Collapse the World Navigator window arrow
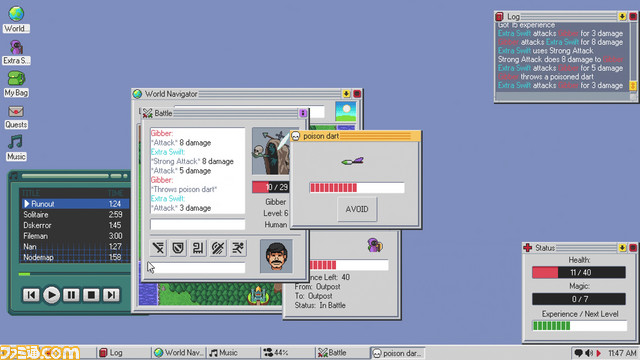 point(346,94)
